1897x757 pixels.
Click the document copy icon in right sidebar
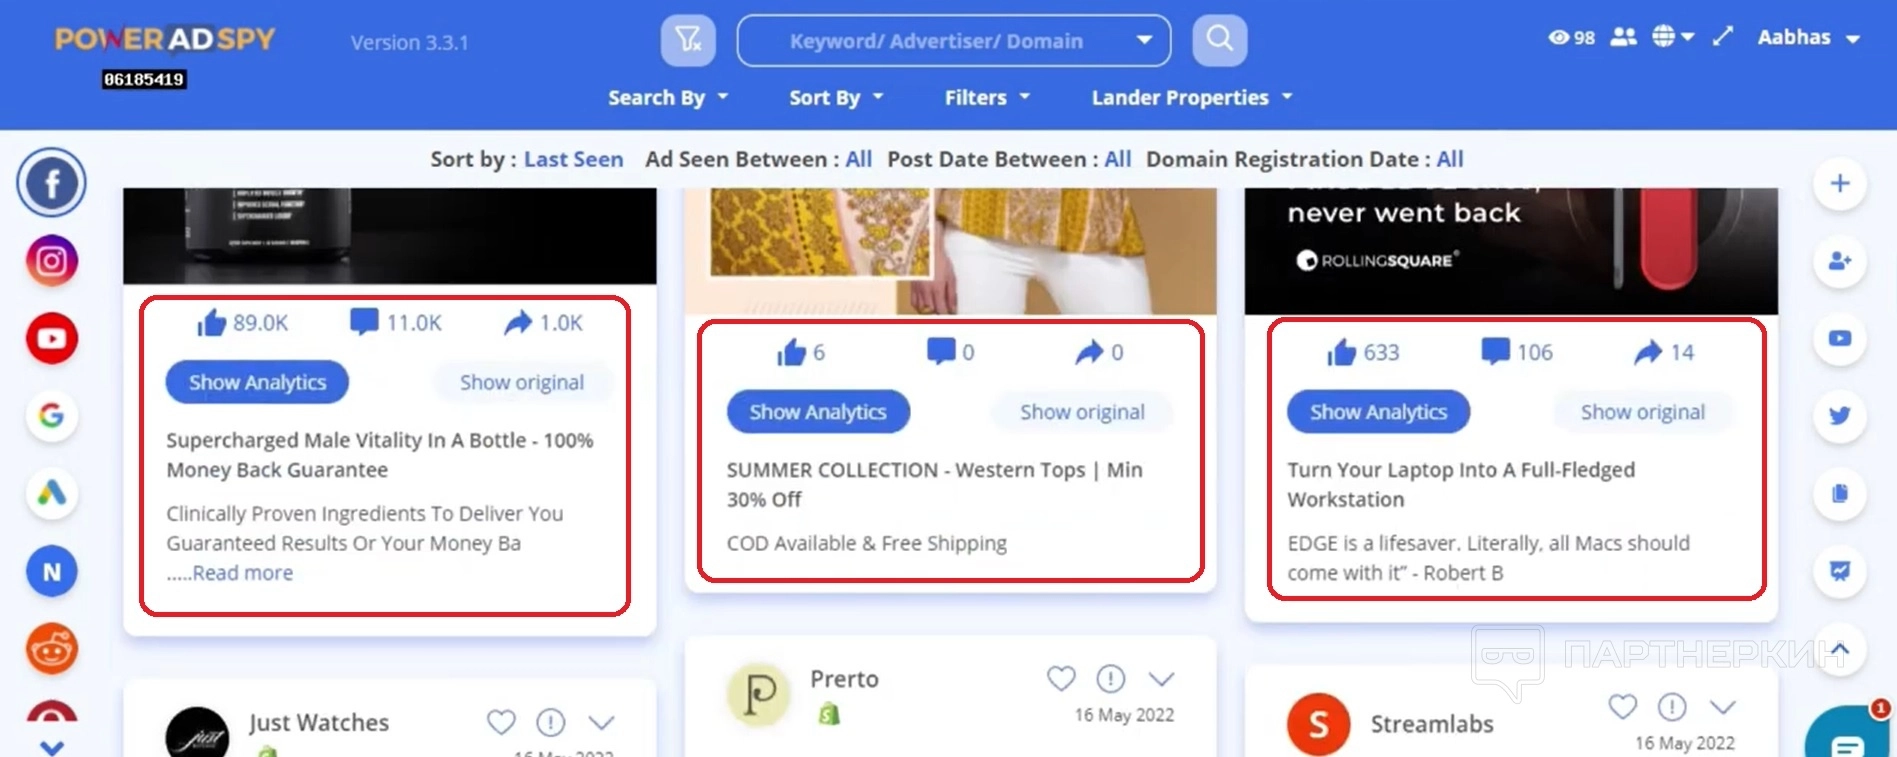(1840, 493)
